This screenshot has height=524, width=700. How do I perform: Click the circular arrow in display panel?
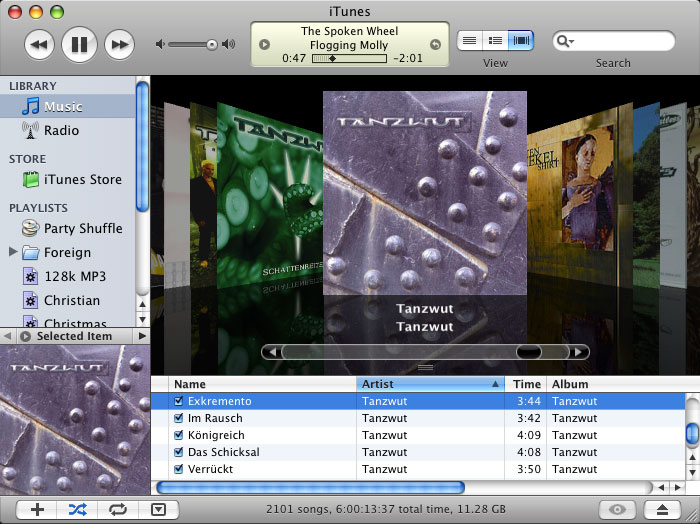click(x=435, y=45)
